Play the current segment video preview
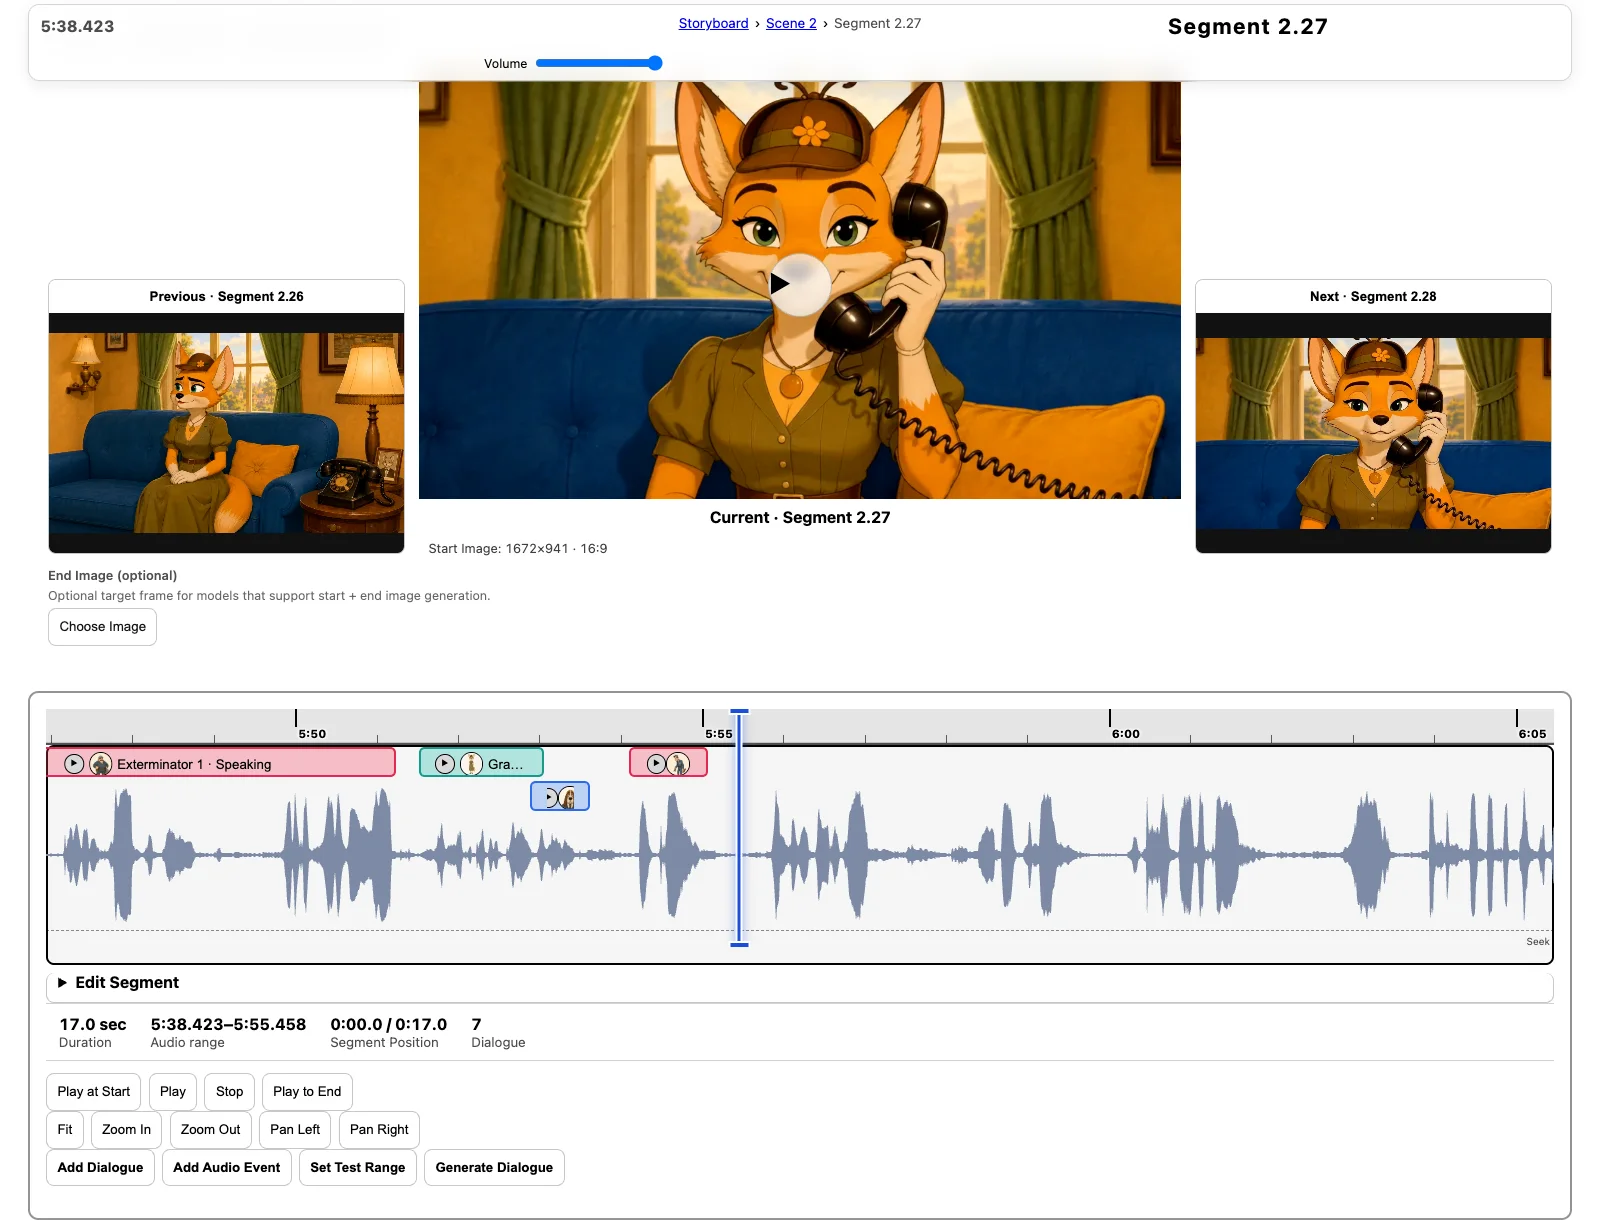Viewport: 1600px width, 1220px height. [799, 284]
